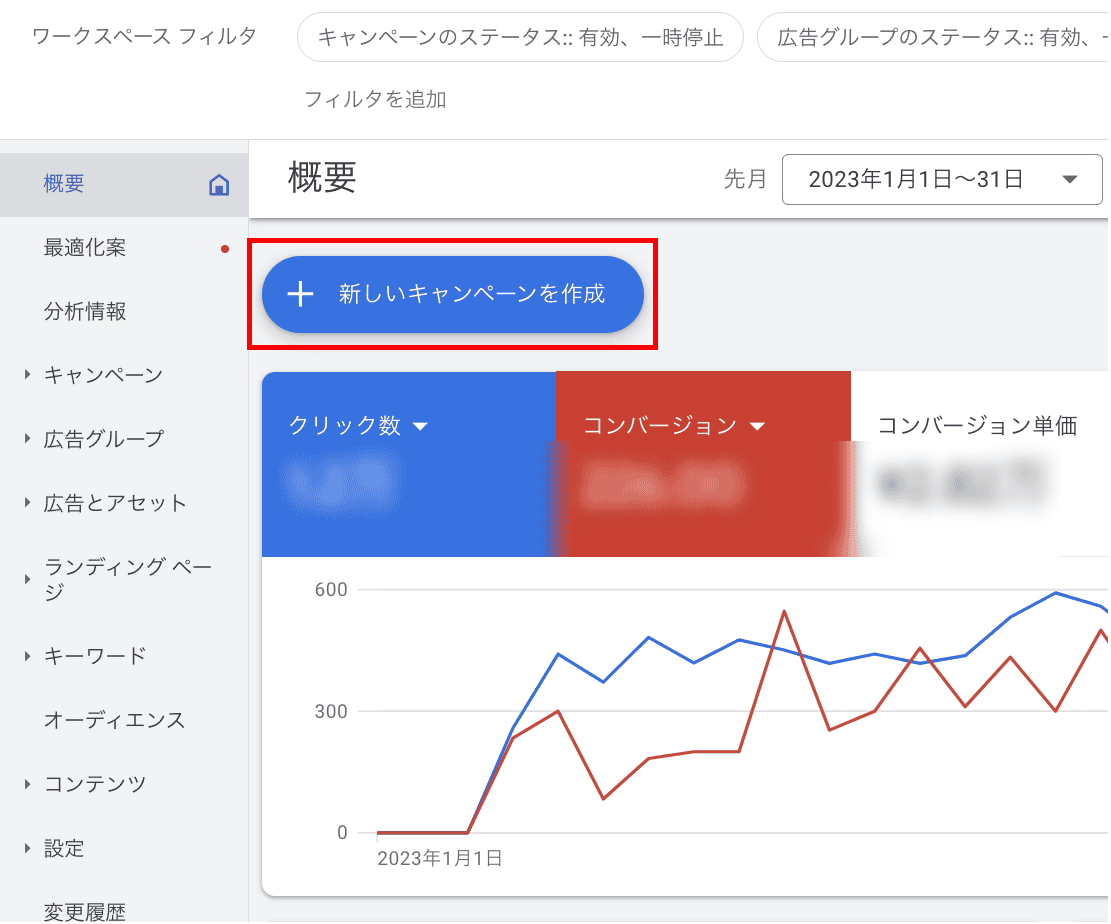Viewport: 1111px width, 924px height.
Task: Click the キャンペーンのステータス filter chip
Action: click(x=520, y=37)
